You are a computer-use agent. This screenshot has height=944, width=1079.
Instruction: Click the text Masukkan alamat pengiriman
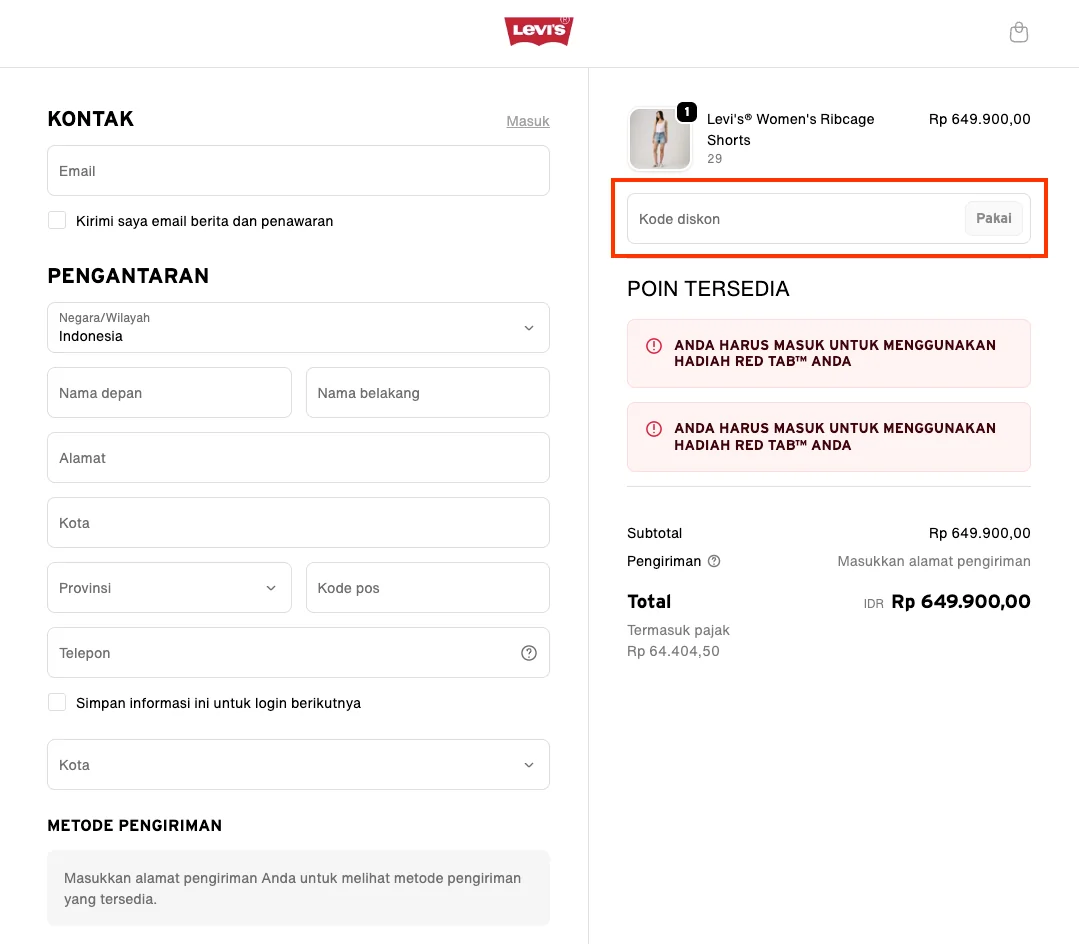pos(934,561)
